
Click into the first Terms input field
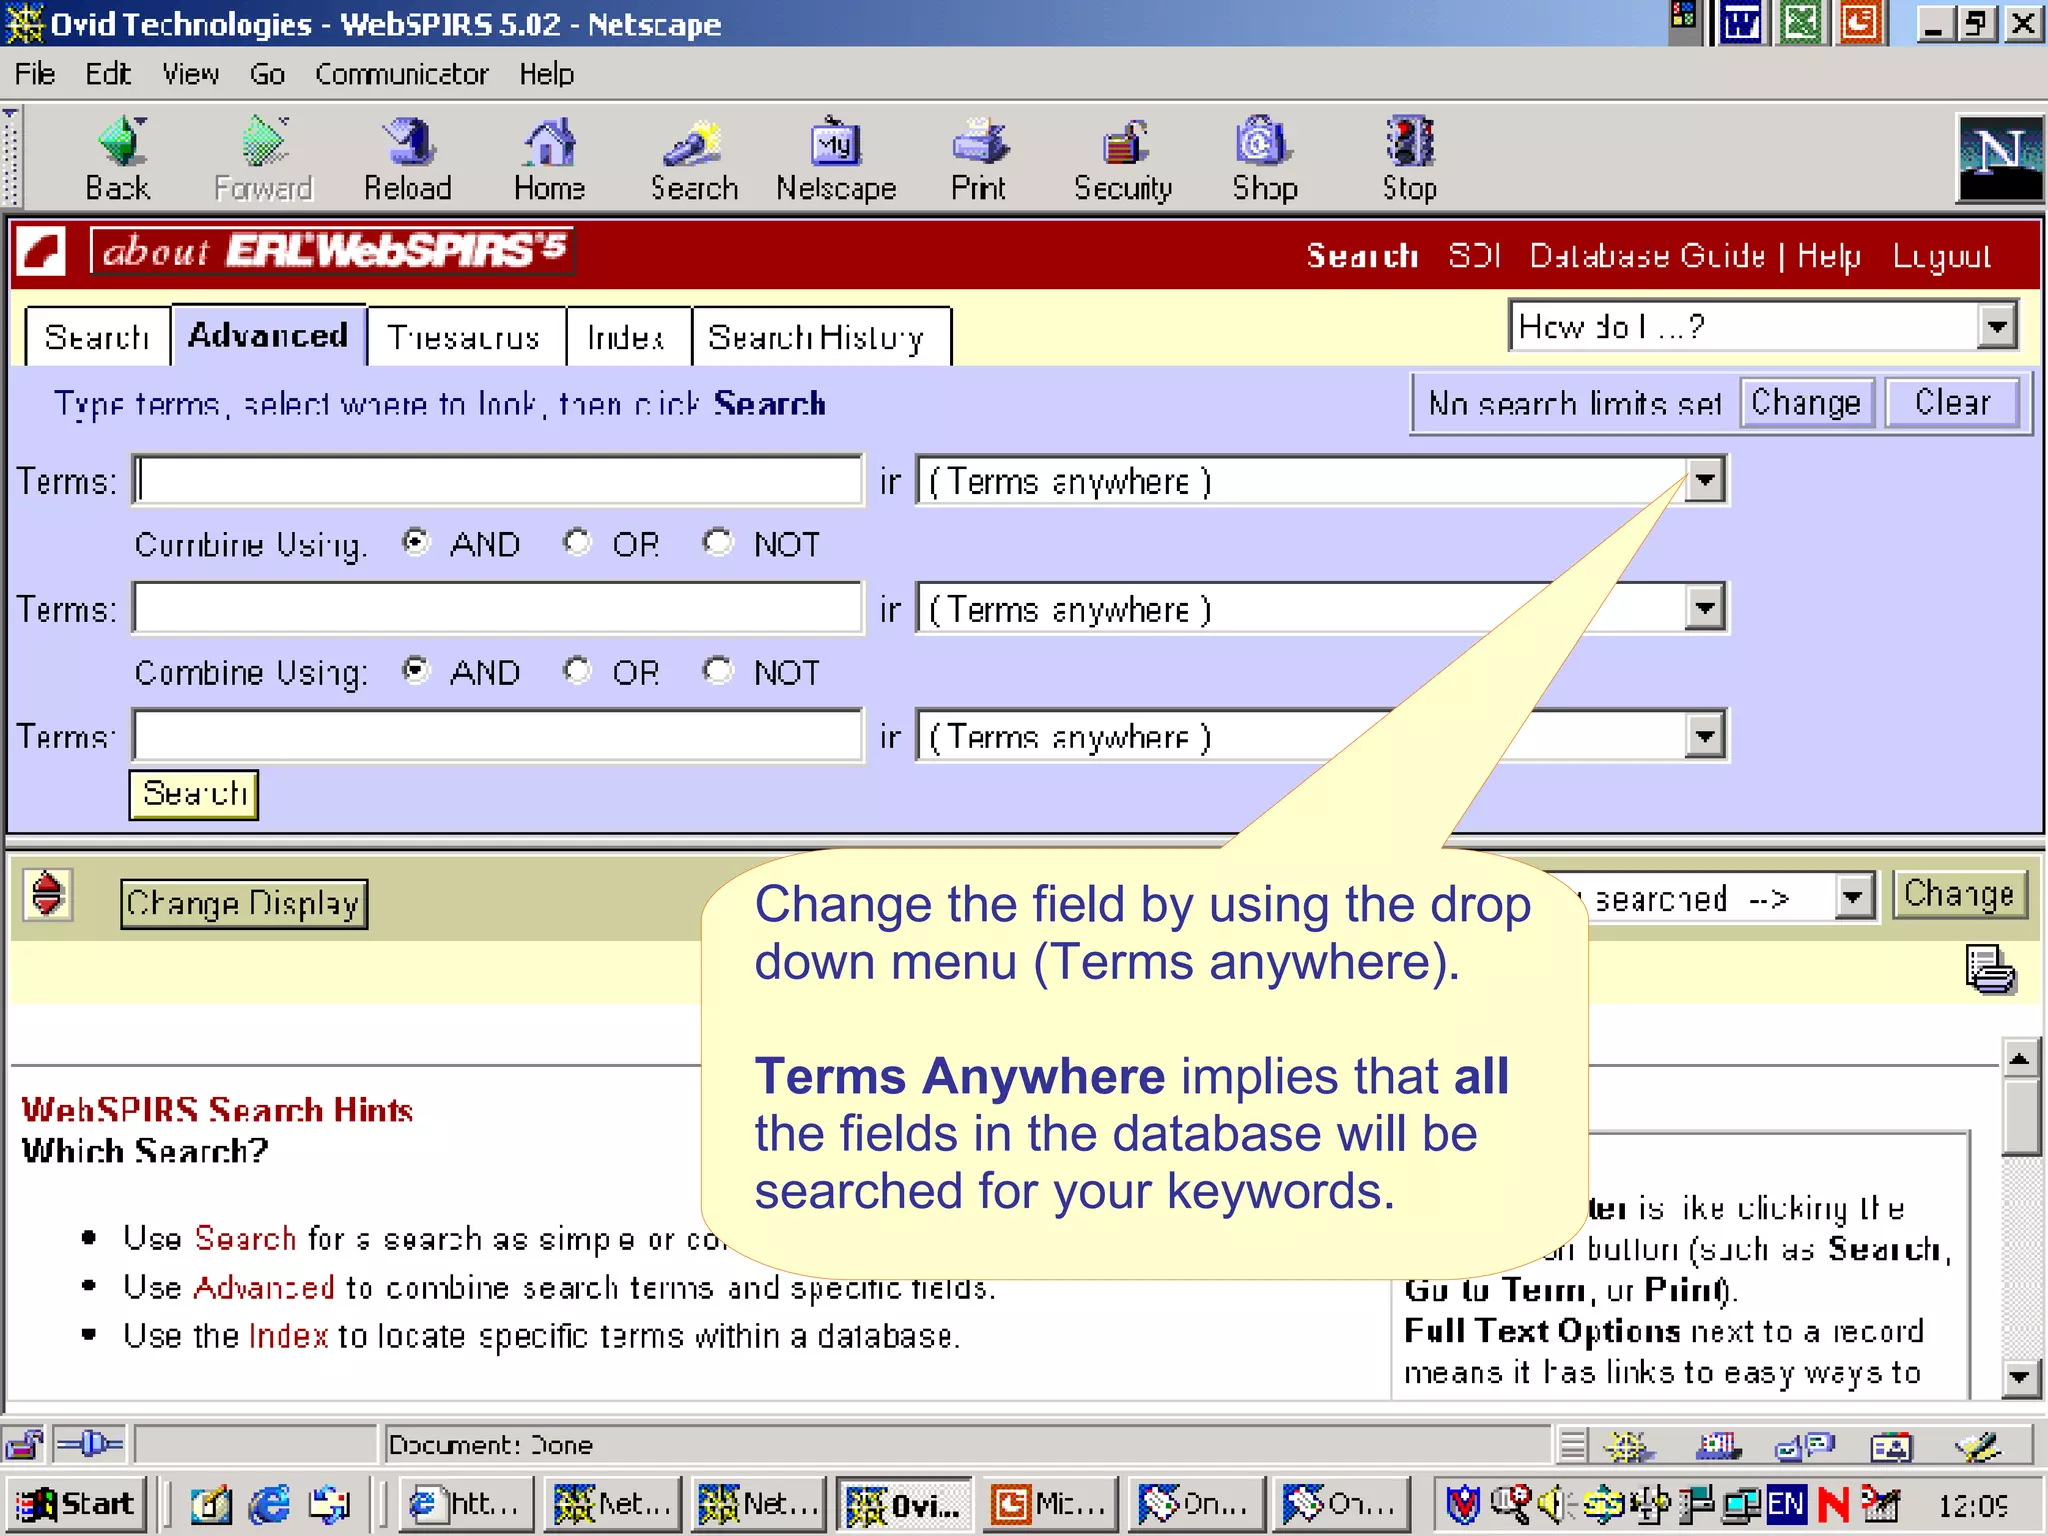(x=498, y=480)
